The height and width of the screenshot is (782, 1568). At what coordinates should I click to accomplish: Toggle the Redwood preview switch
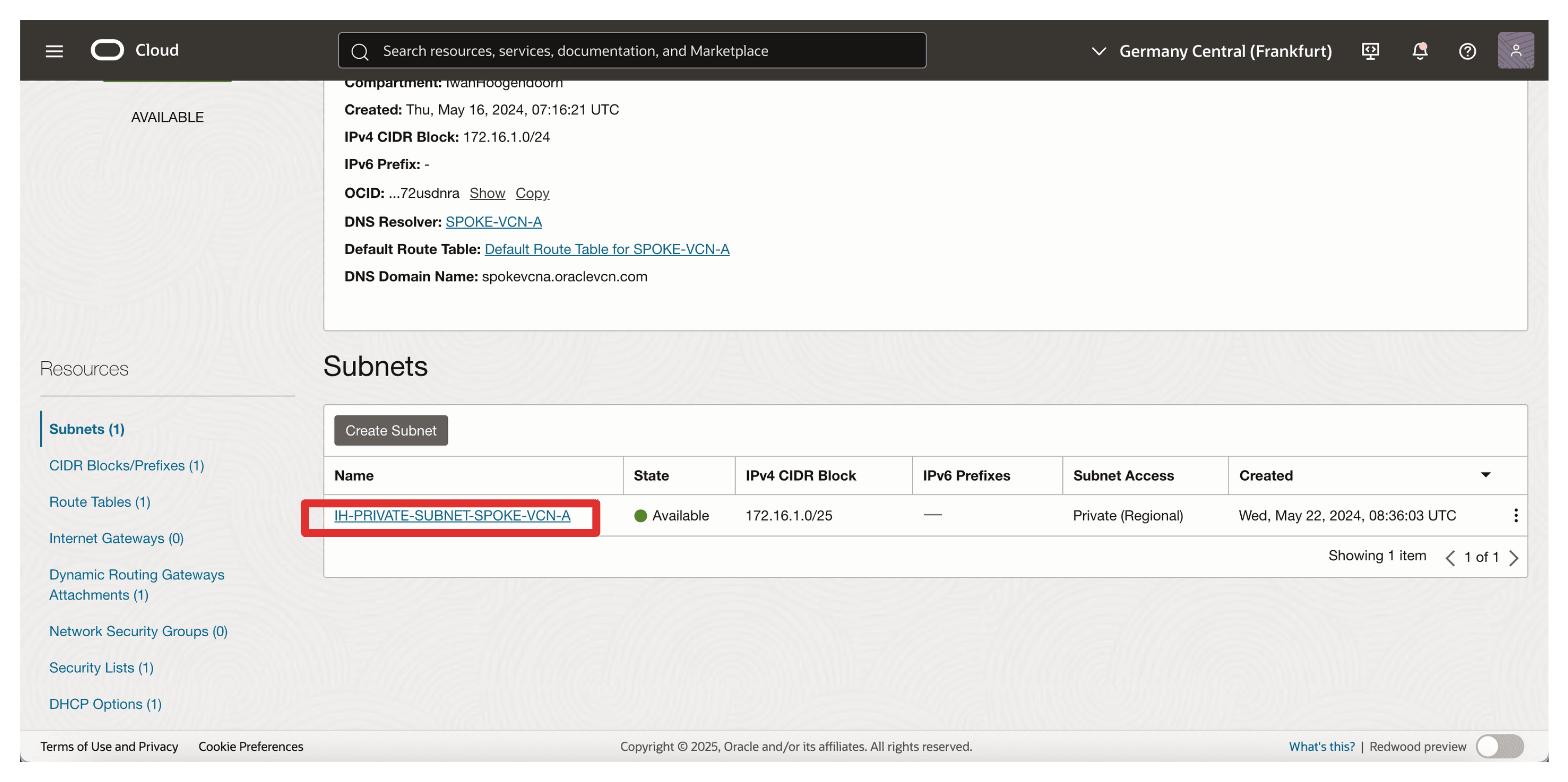point(1499,746)
